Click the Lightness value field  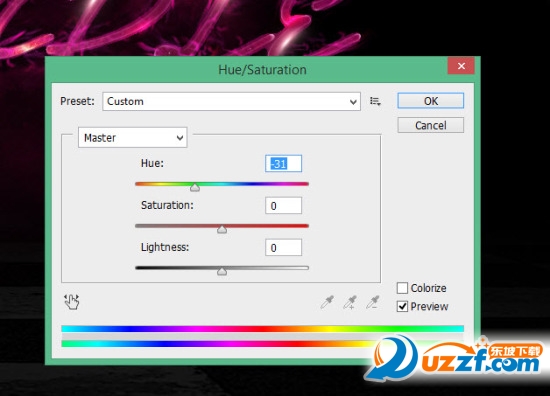click(283, 248)
